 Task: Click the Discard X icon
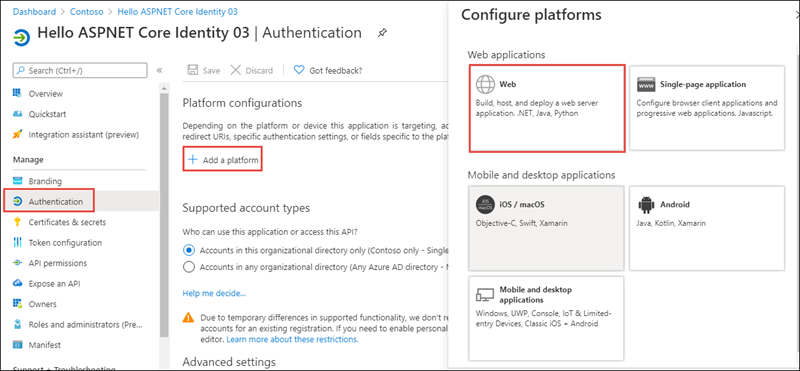click(235, 70)
